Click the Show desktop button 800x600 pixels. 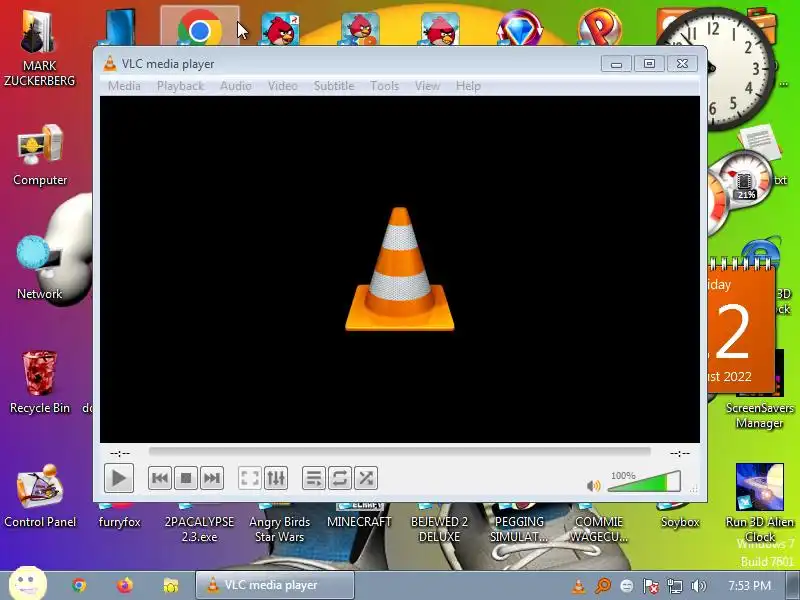[x=793, y=585]
